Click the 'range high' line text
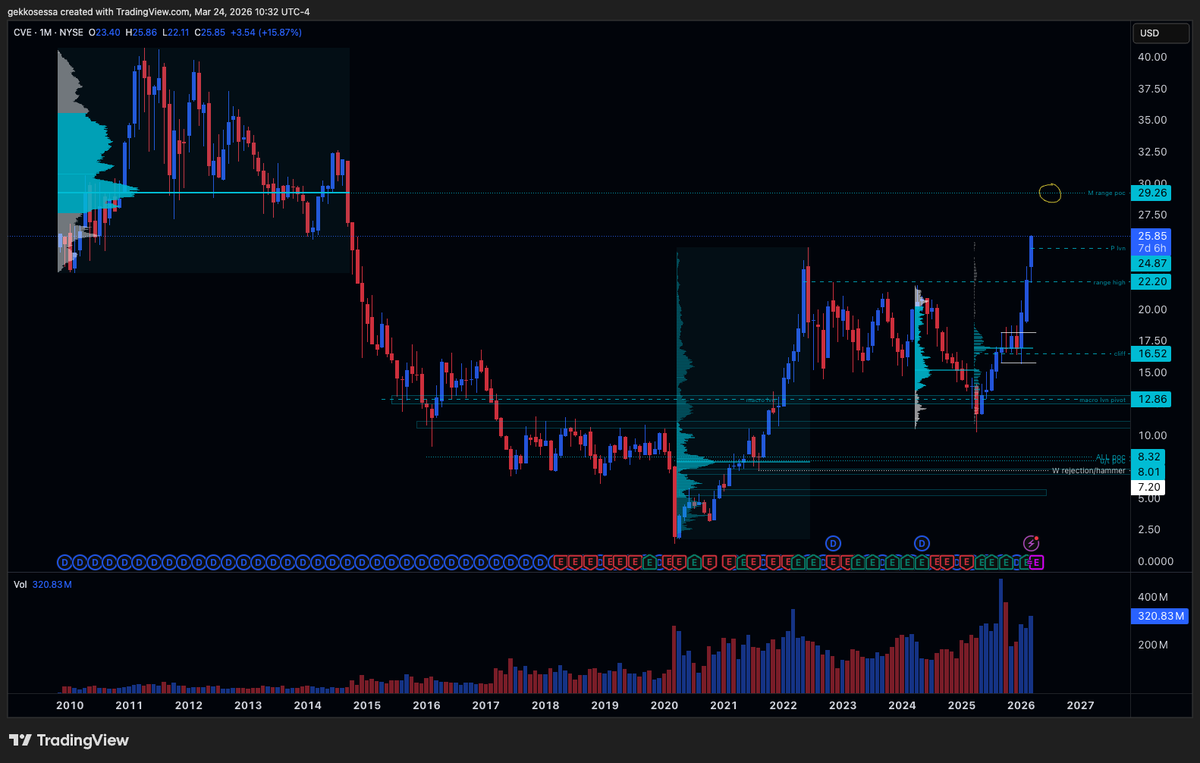 (1110, 282)
